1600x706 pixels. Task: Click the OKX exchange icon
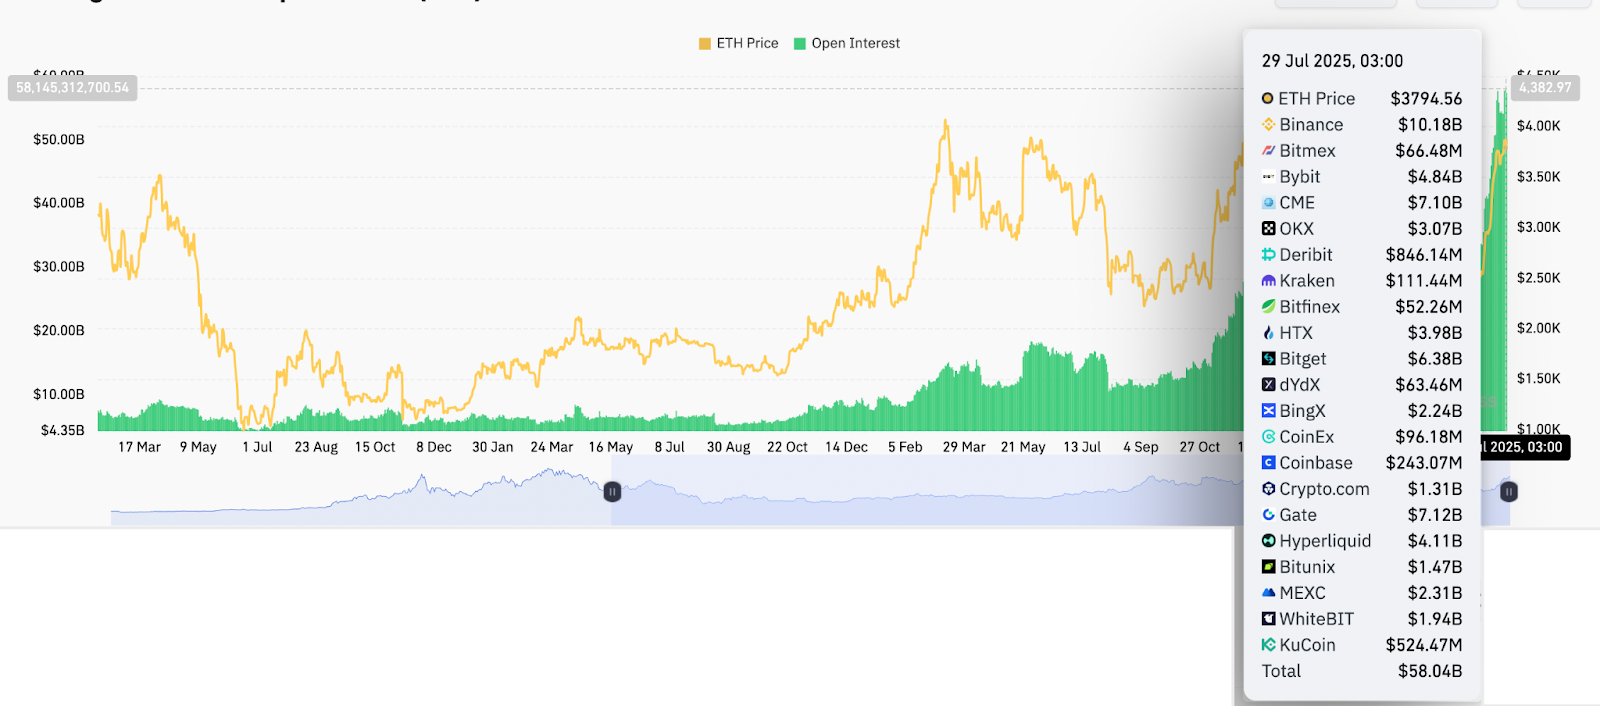1268,229
